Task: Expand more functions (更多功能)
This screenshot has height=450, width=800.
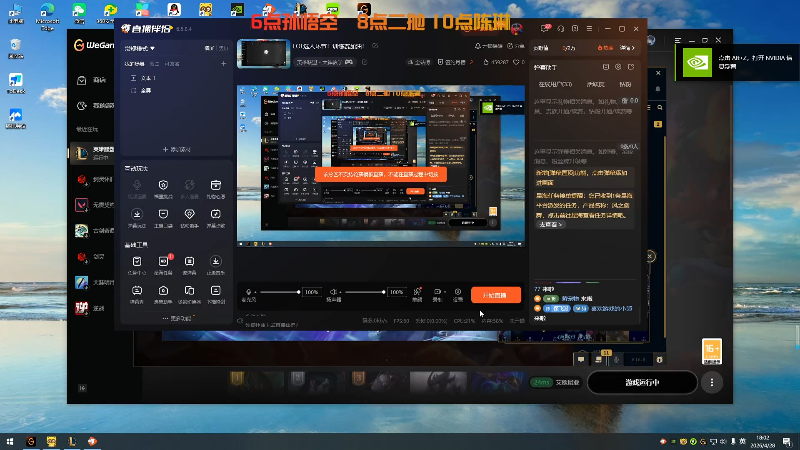Action: 178,318
